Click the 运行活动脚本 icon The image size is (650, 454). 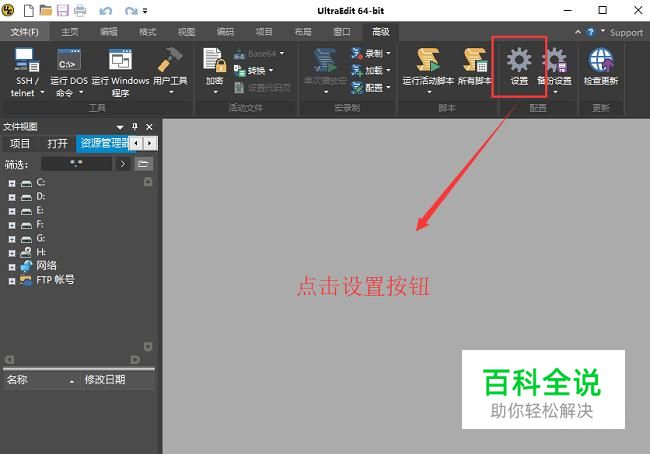point(428,60)
